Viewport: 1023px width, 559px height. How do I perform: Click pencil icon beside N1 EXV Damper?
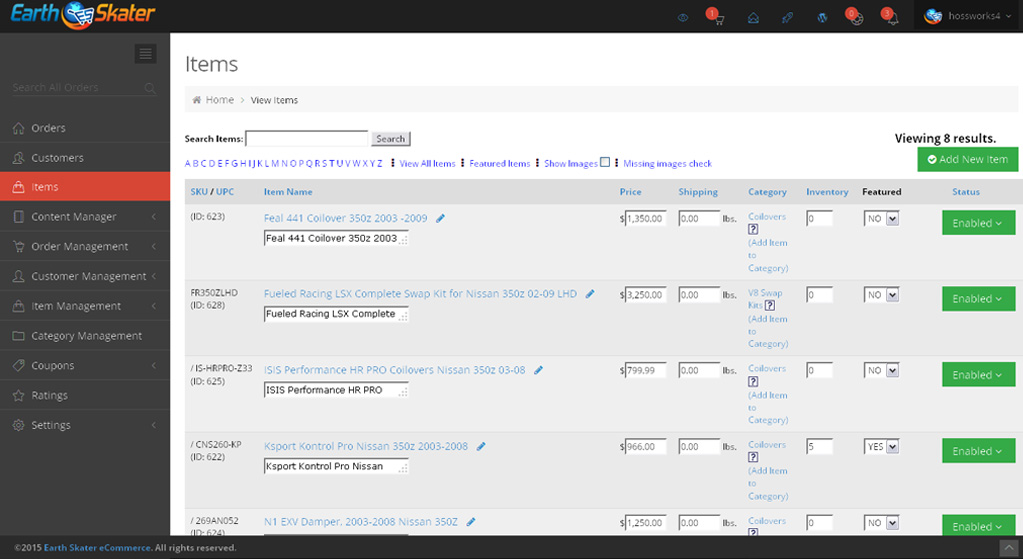pos(470,522)
